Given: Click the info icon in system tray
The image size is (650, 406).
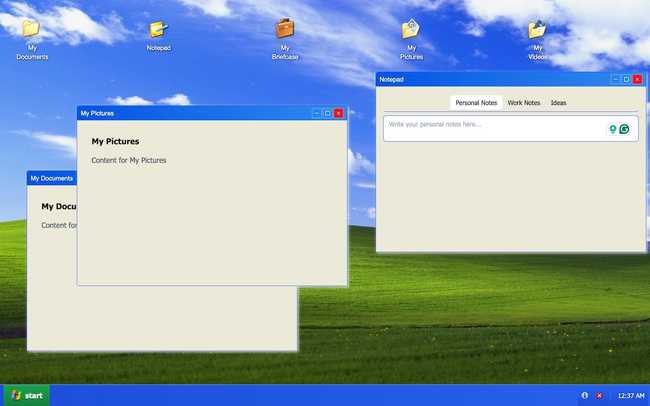Looking at the screenshot, I should (x=585, y=395).
